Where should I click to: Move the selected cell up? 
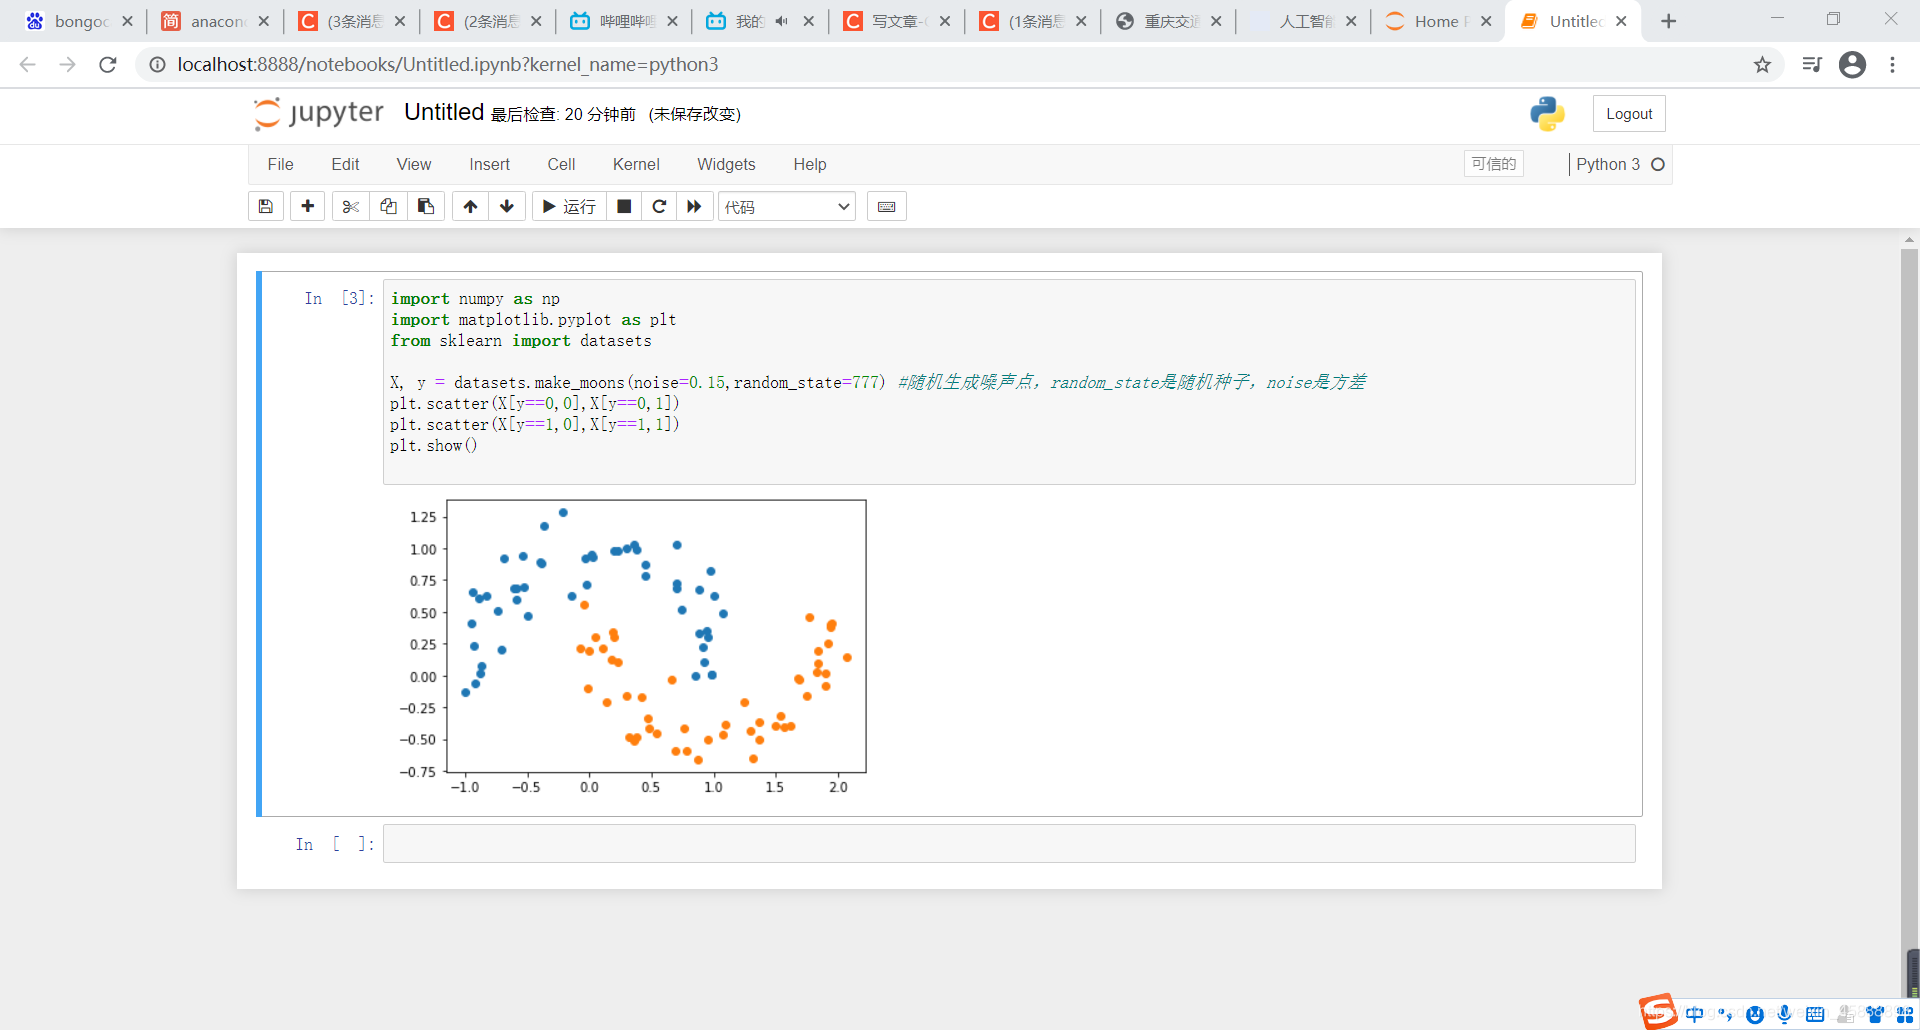[x=470, y=206]
